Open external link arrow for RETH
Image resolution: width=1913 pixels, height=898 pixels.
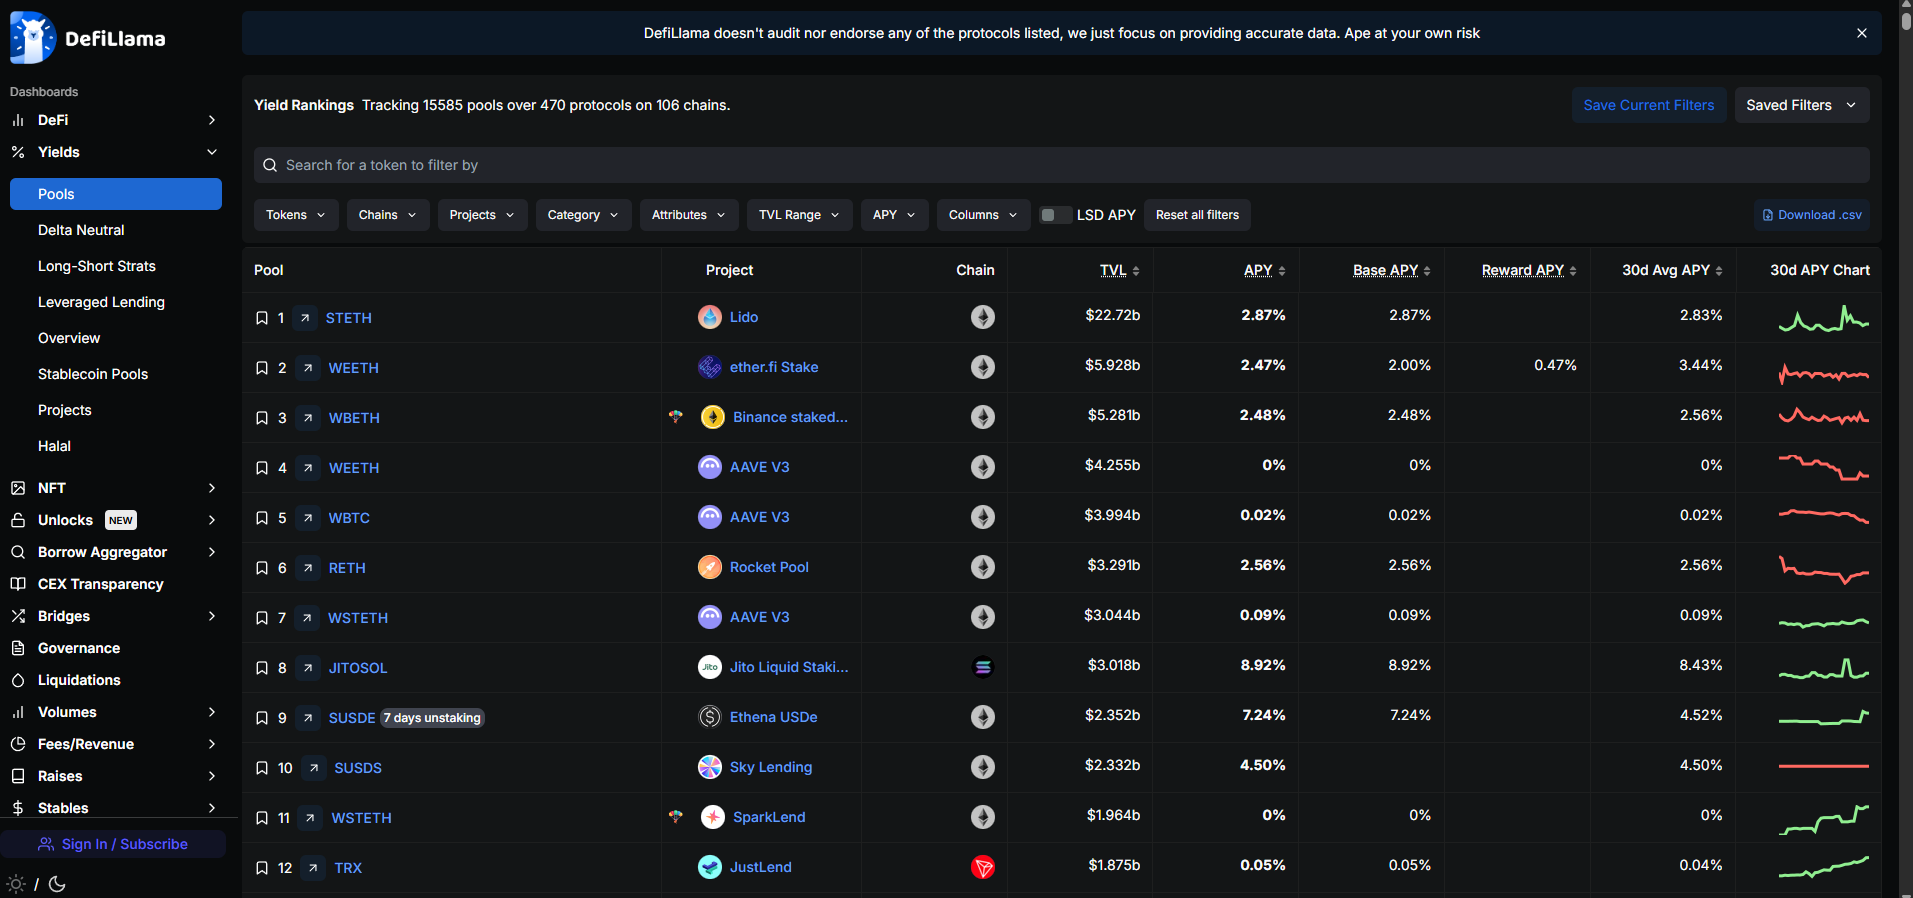(x=308, y=568)
